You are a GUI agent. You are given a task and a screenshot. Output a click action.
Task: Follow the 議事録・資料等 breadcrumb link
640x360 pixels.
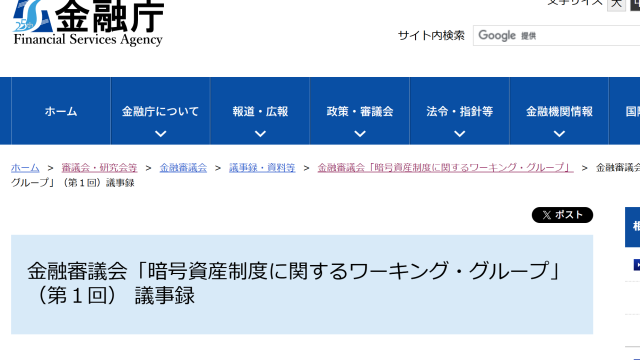(x=262, y=168)
